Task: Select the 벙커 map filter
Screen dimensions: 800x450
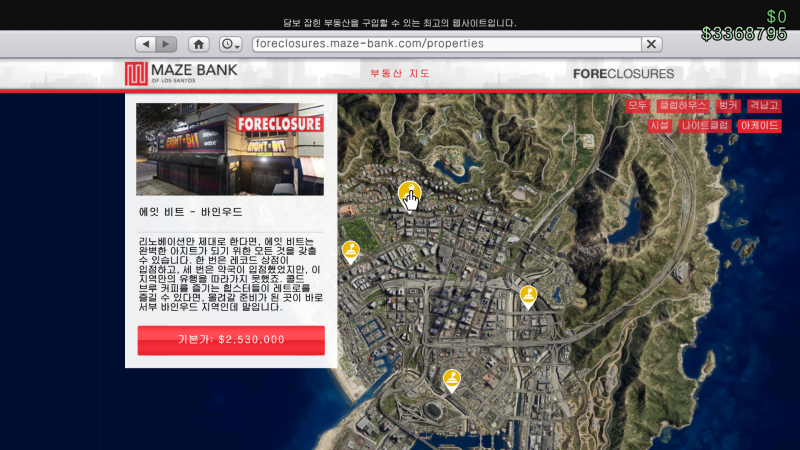Action: click(x=728, y=106)
